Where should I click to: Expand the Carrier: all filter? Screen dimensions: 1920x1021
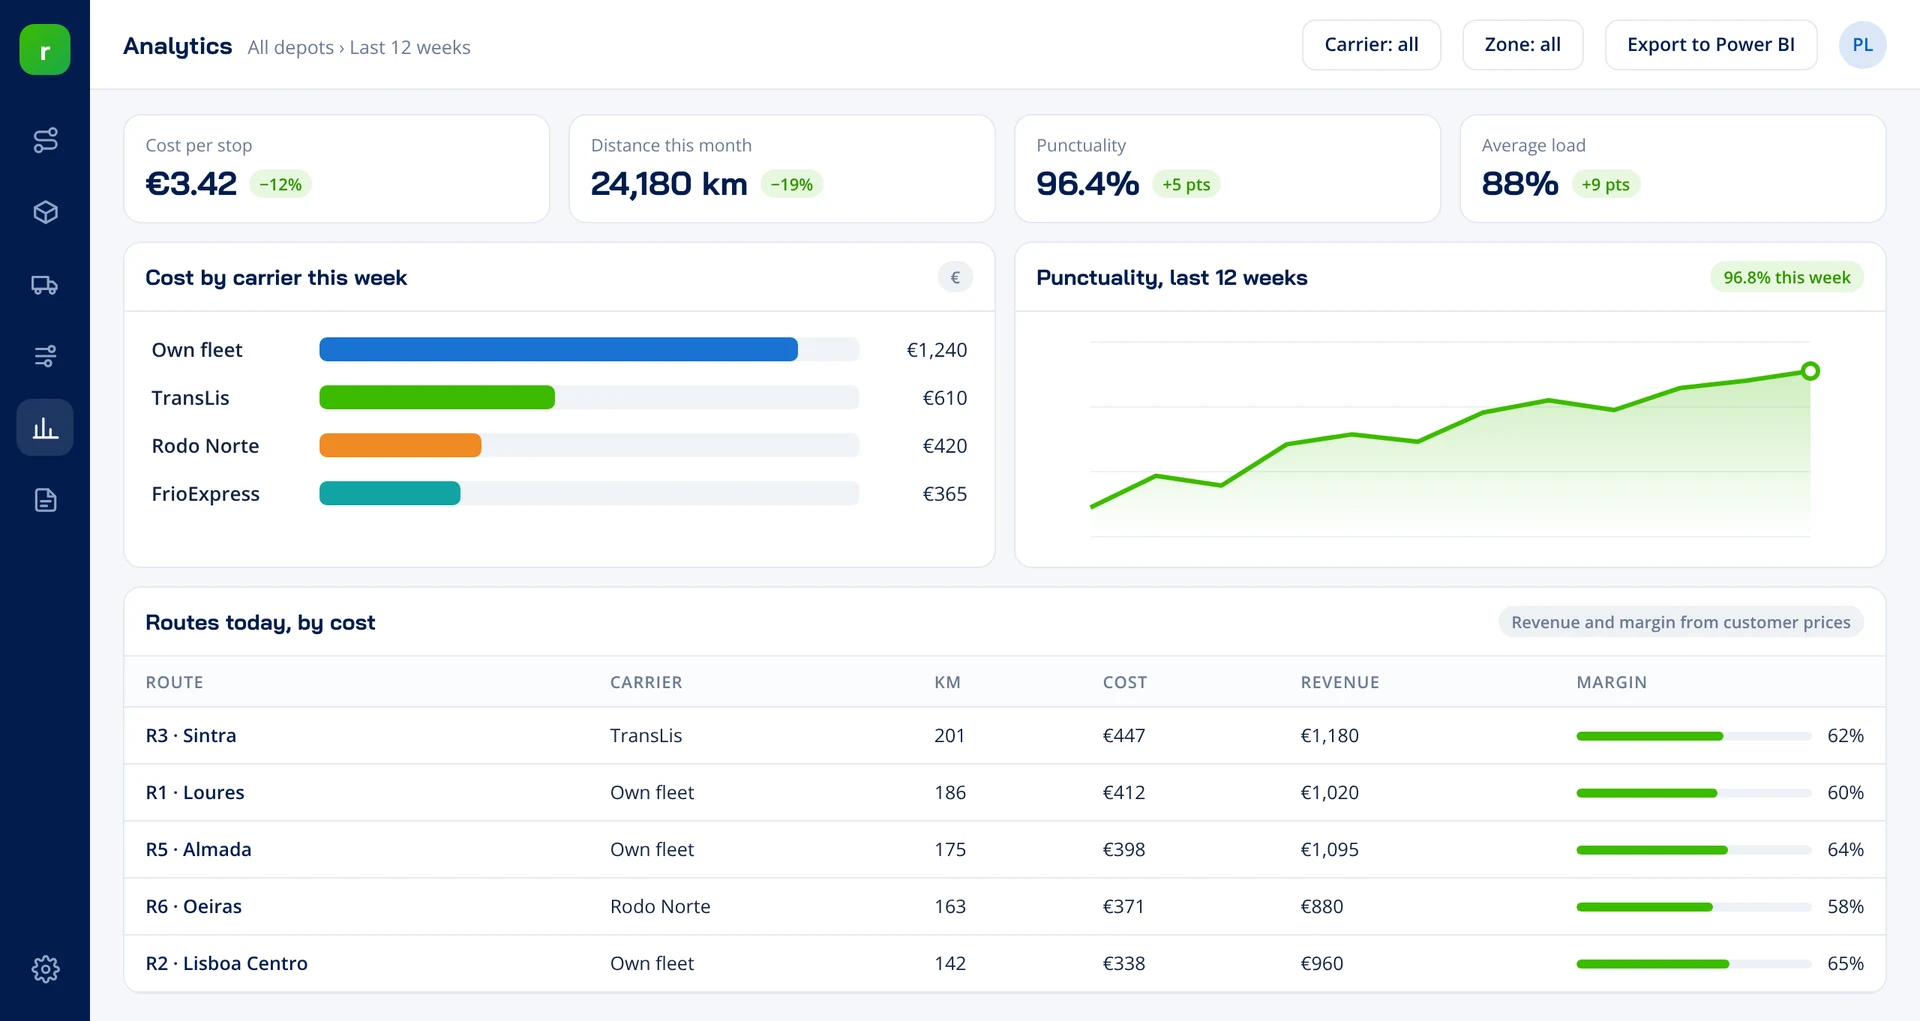coord(1371,45)
